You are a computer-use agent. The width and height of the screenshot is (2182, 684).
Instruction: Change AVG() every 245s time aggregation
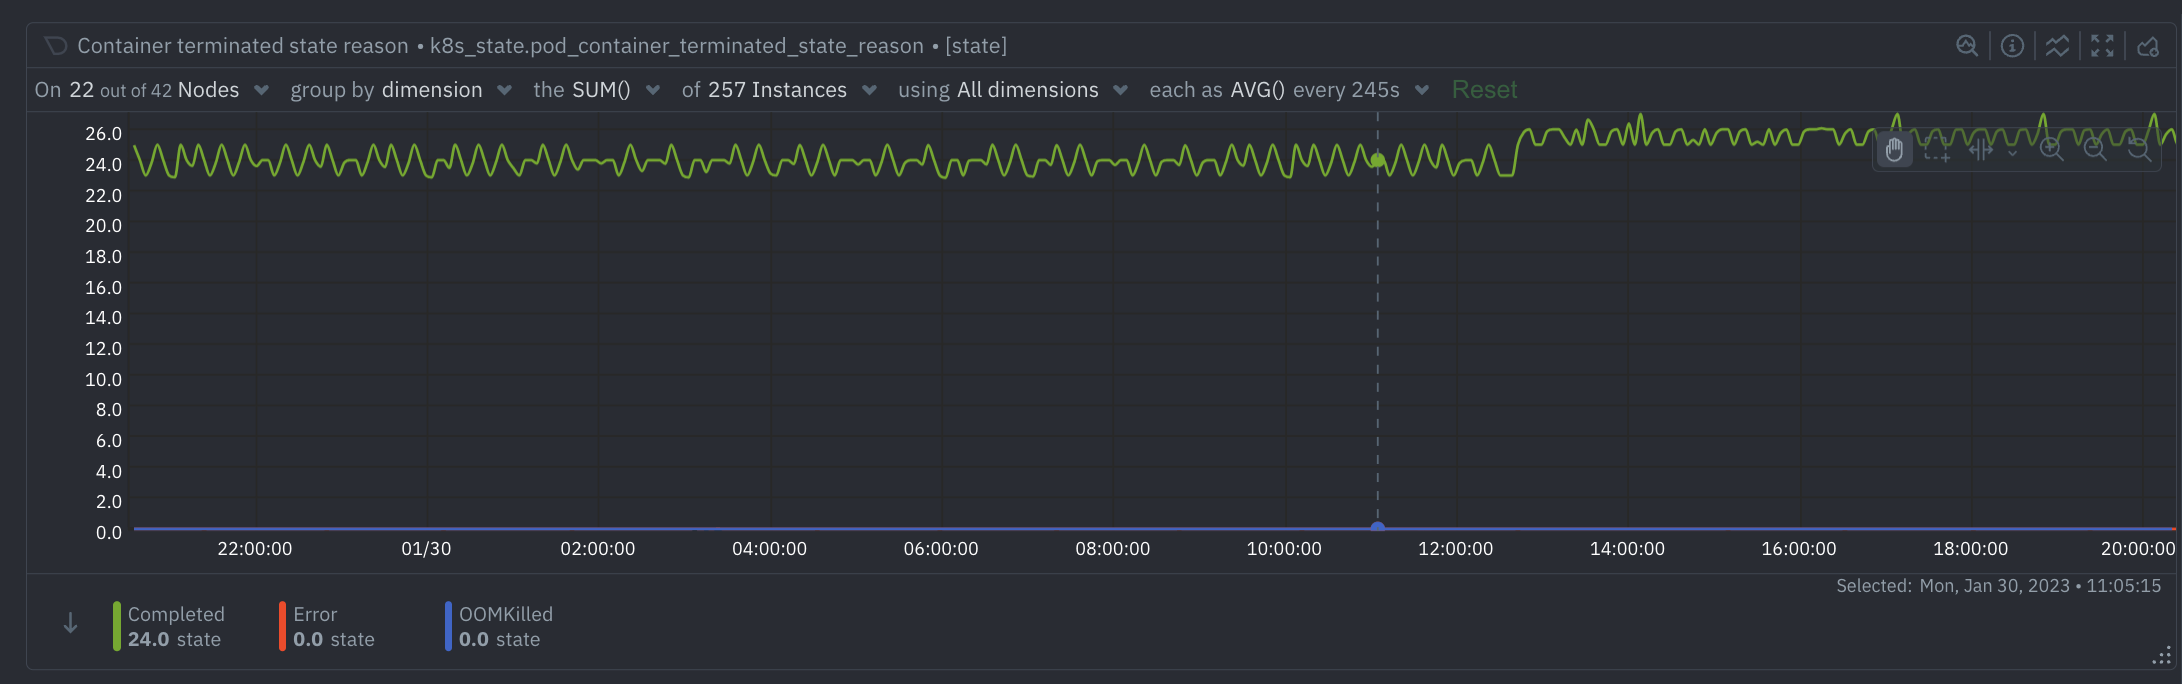click(x=1289, y=90)
